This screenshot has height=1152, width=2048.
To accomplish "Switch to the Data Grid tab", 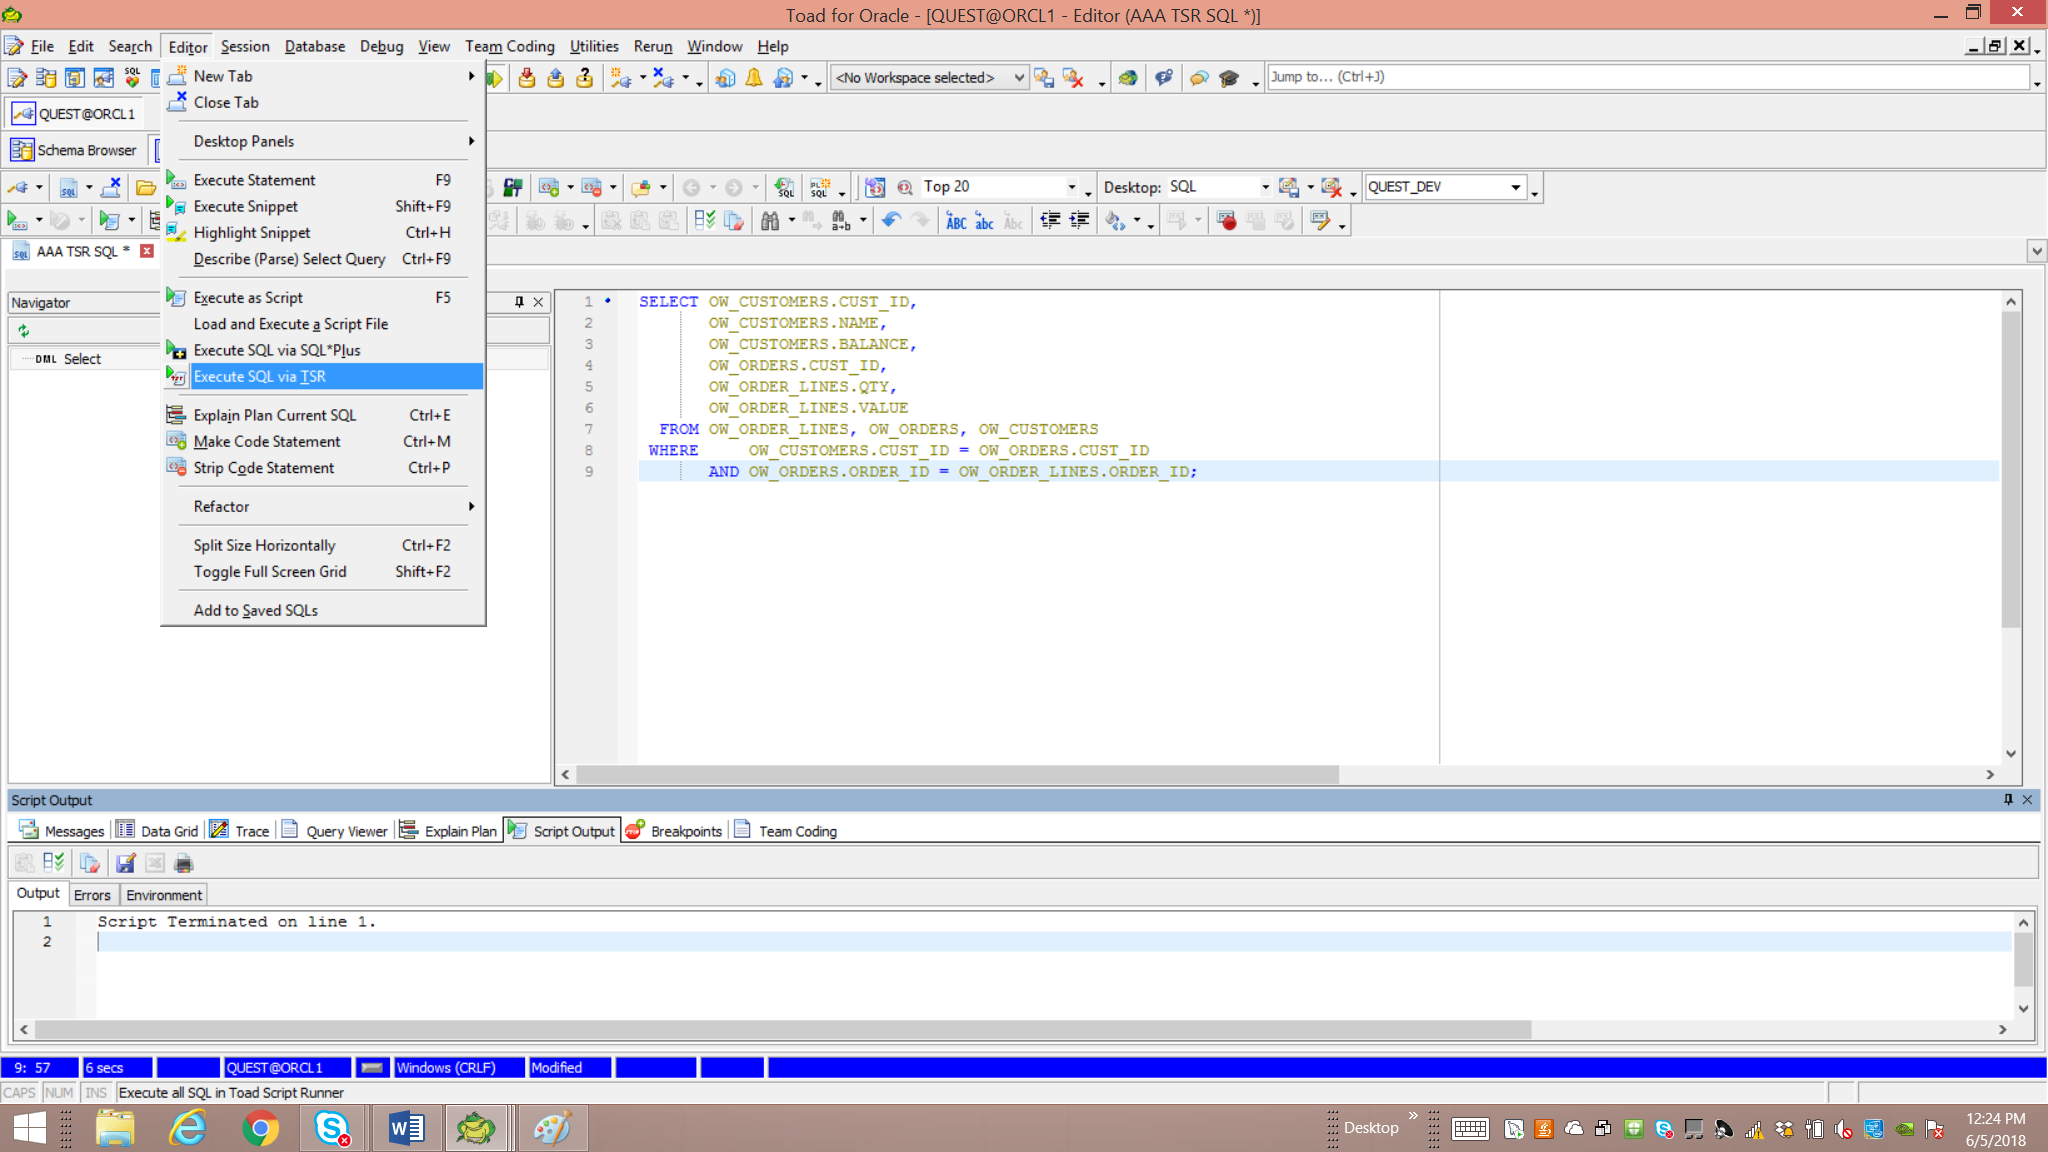I will (157, 831).
